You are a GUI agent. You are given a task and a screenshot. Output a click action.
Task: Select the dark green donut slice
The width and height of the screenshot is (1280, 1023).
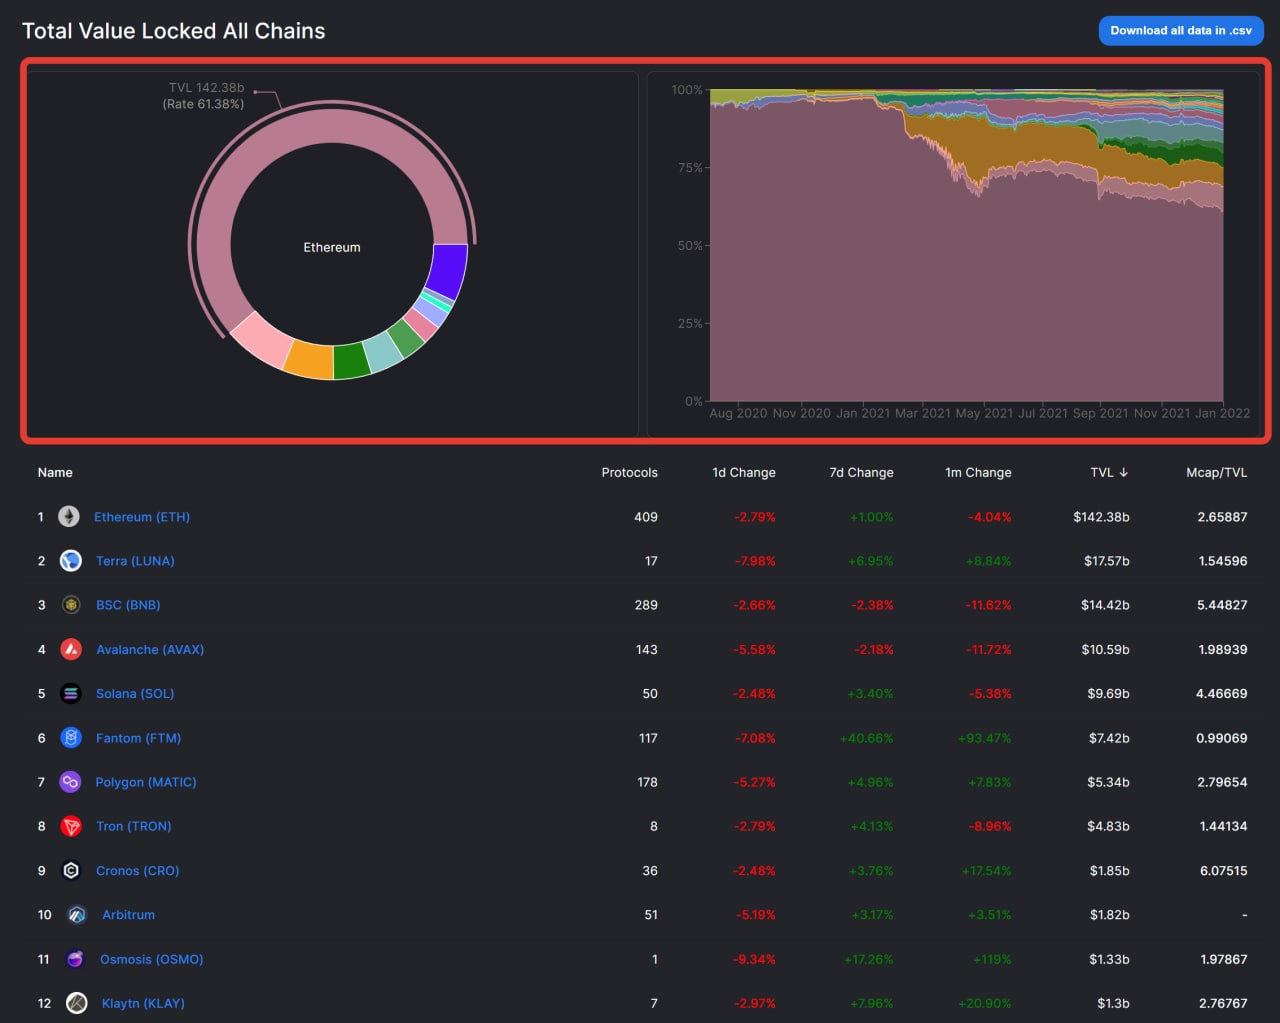[351, 361]
